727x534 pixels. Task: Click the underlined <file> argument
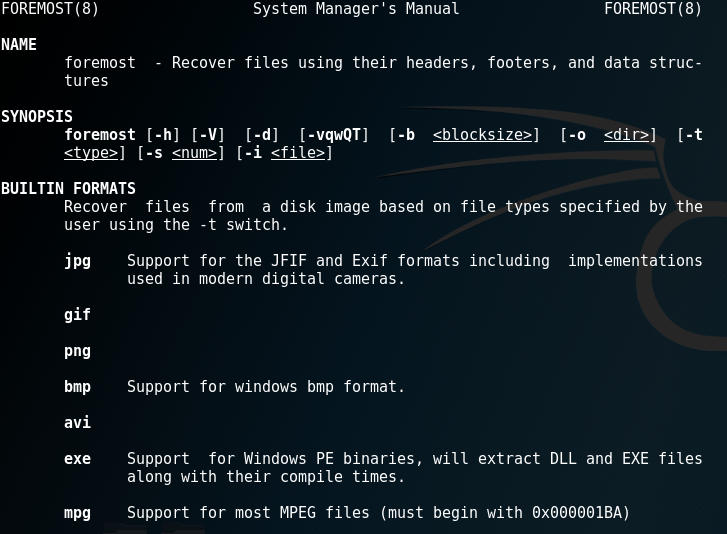pos(298,153)
